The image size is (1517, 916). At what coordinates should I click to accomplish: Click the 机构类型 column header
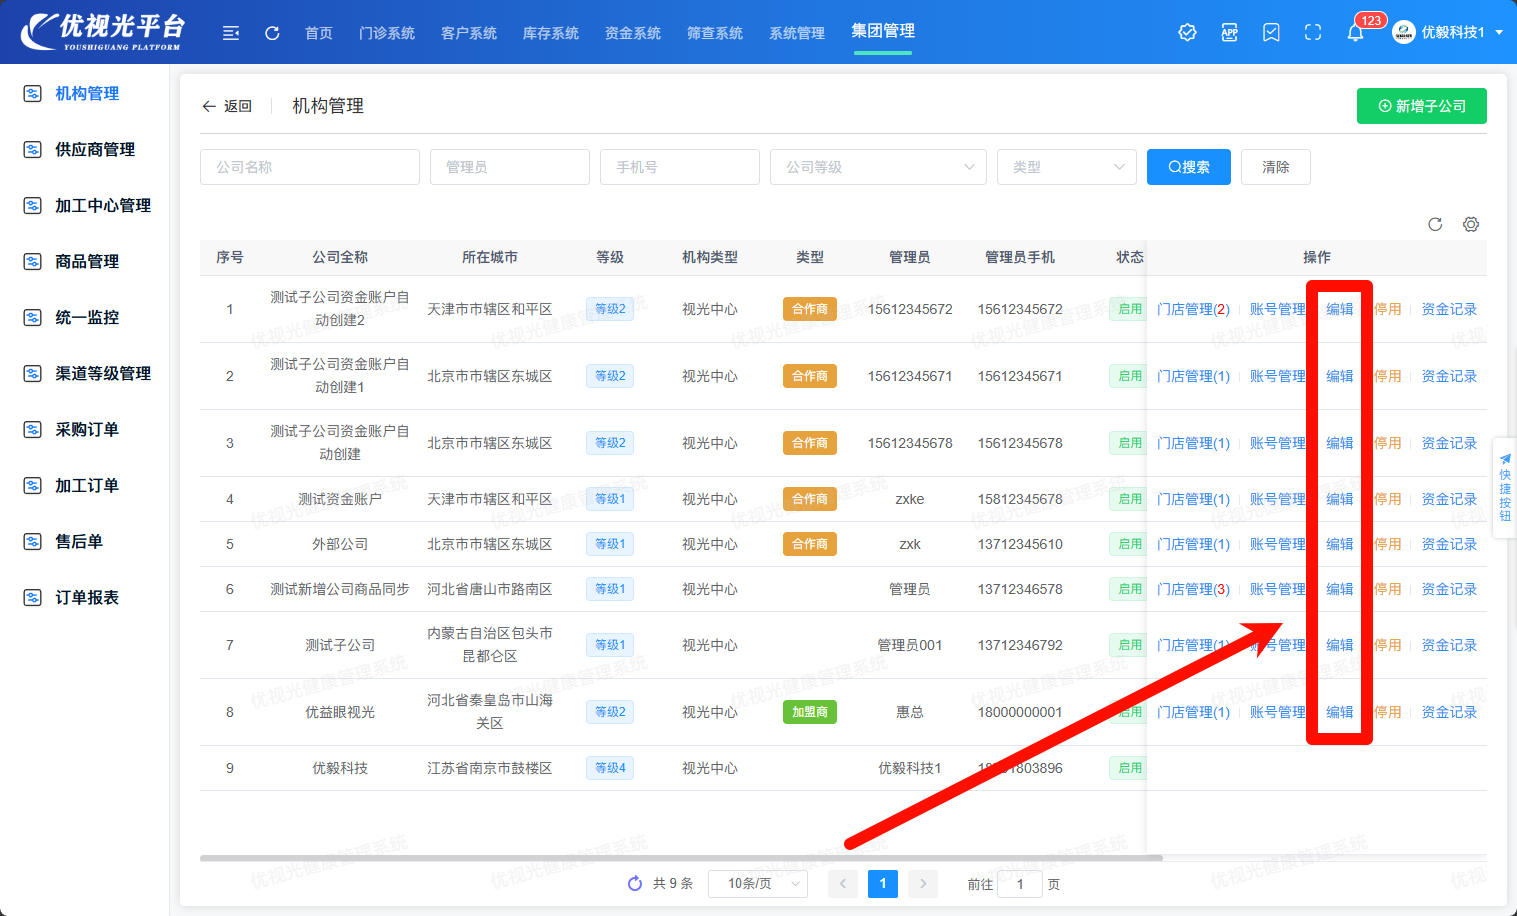(x=710, y=257)
